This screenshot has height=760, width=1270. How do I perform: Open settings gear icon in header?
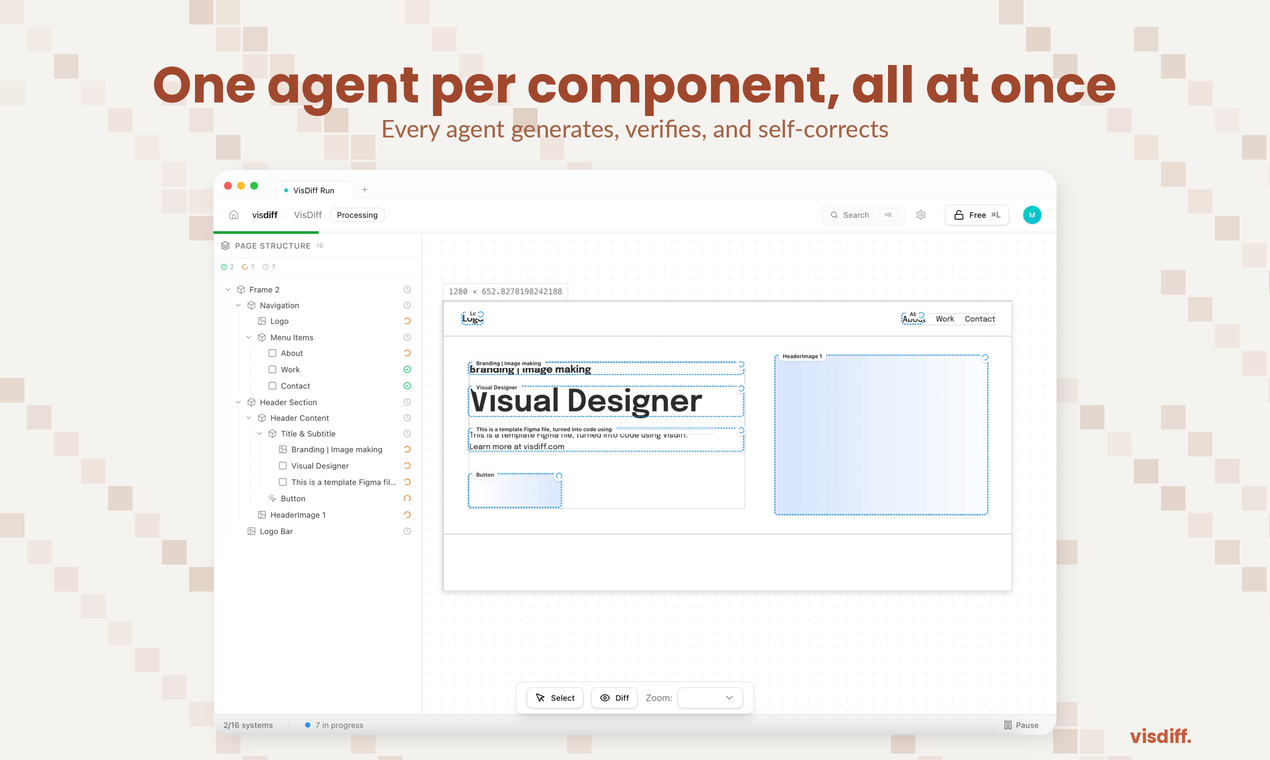[x=921, y=215]
